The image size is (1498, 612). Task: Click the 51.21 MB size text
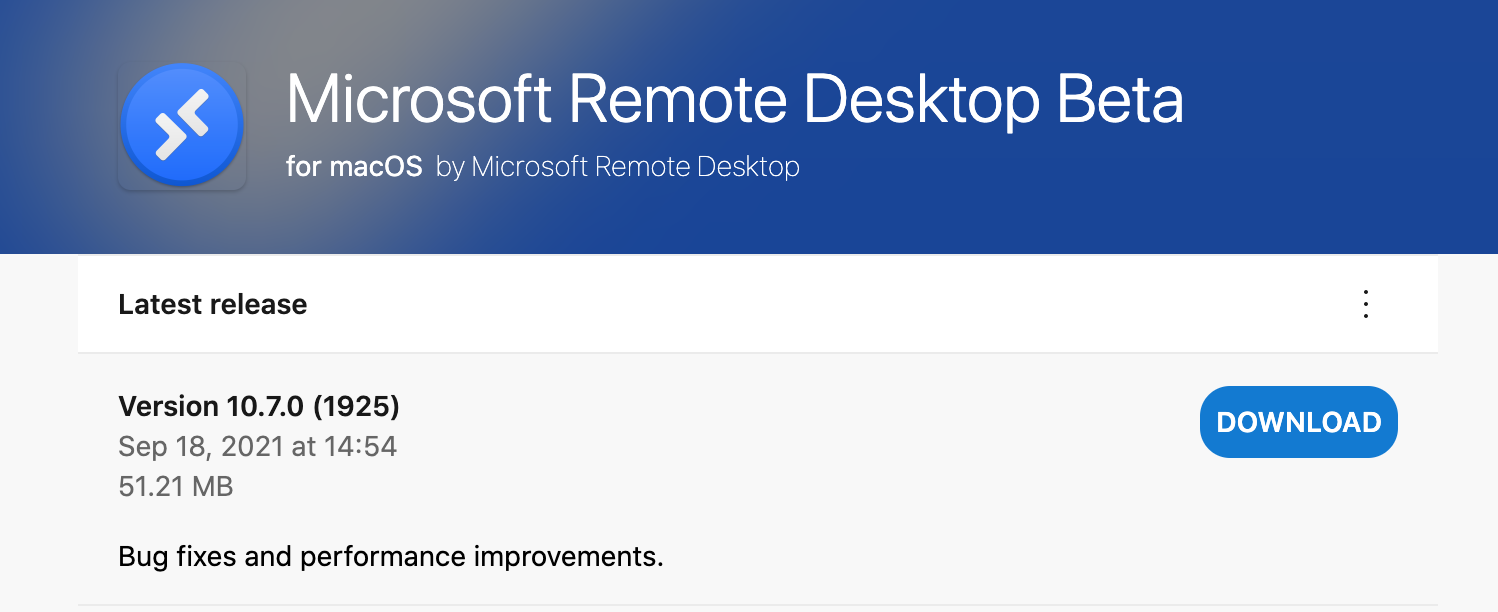[x=176, y=486]
